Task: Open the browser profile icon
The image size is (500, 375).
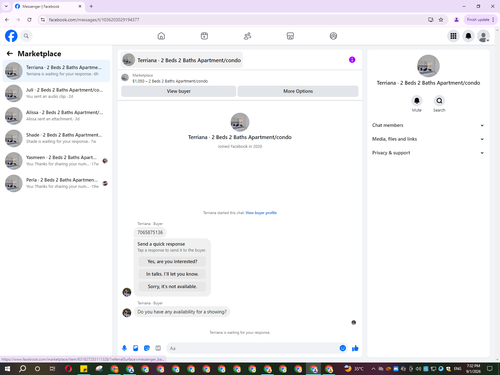Action: 456,20
